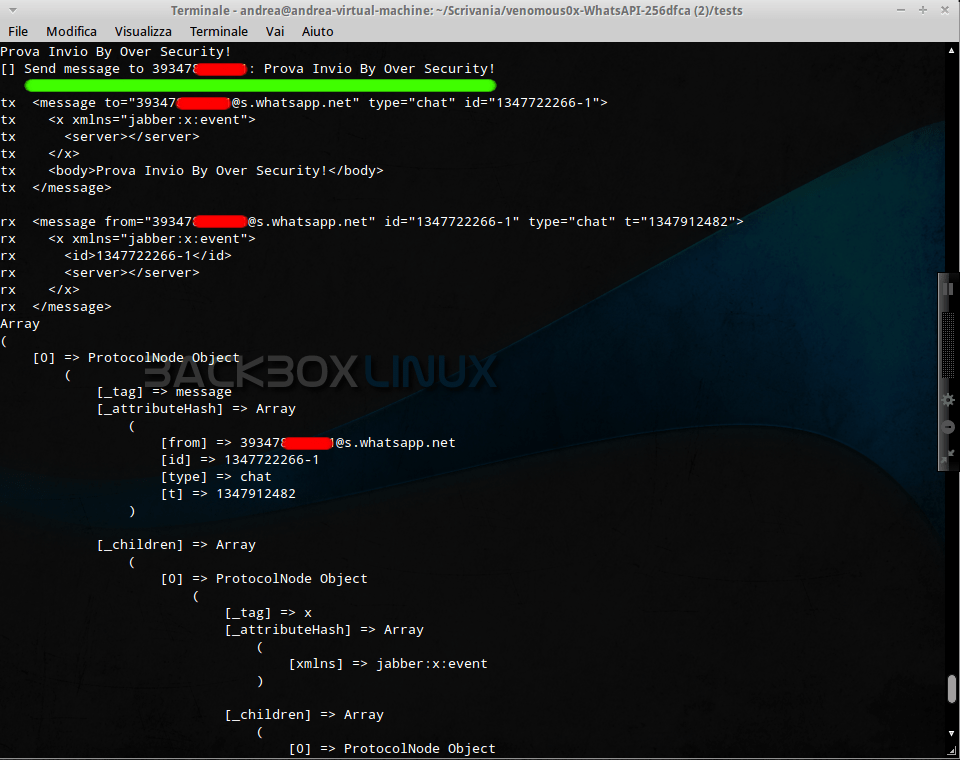Click the tx '</message>' line

point(56,188)
